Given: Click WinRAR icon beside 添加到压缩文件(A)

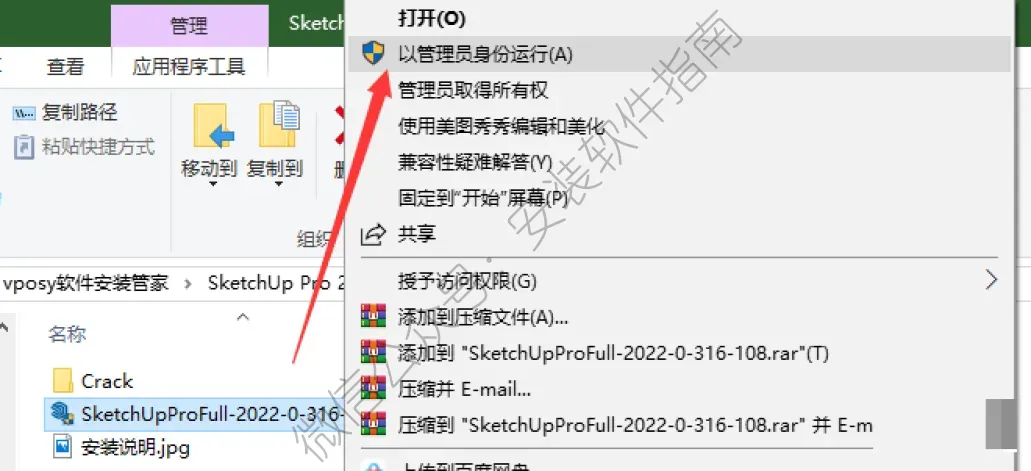Looking at the screenshot, I should point(373,316).
